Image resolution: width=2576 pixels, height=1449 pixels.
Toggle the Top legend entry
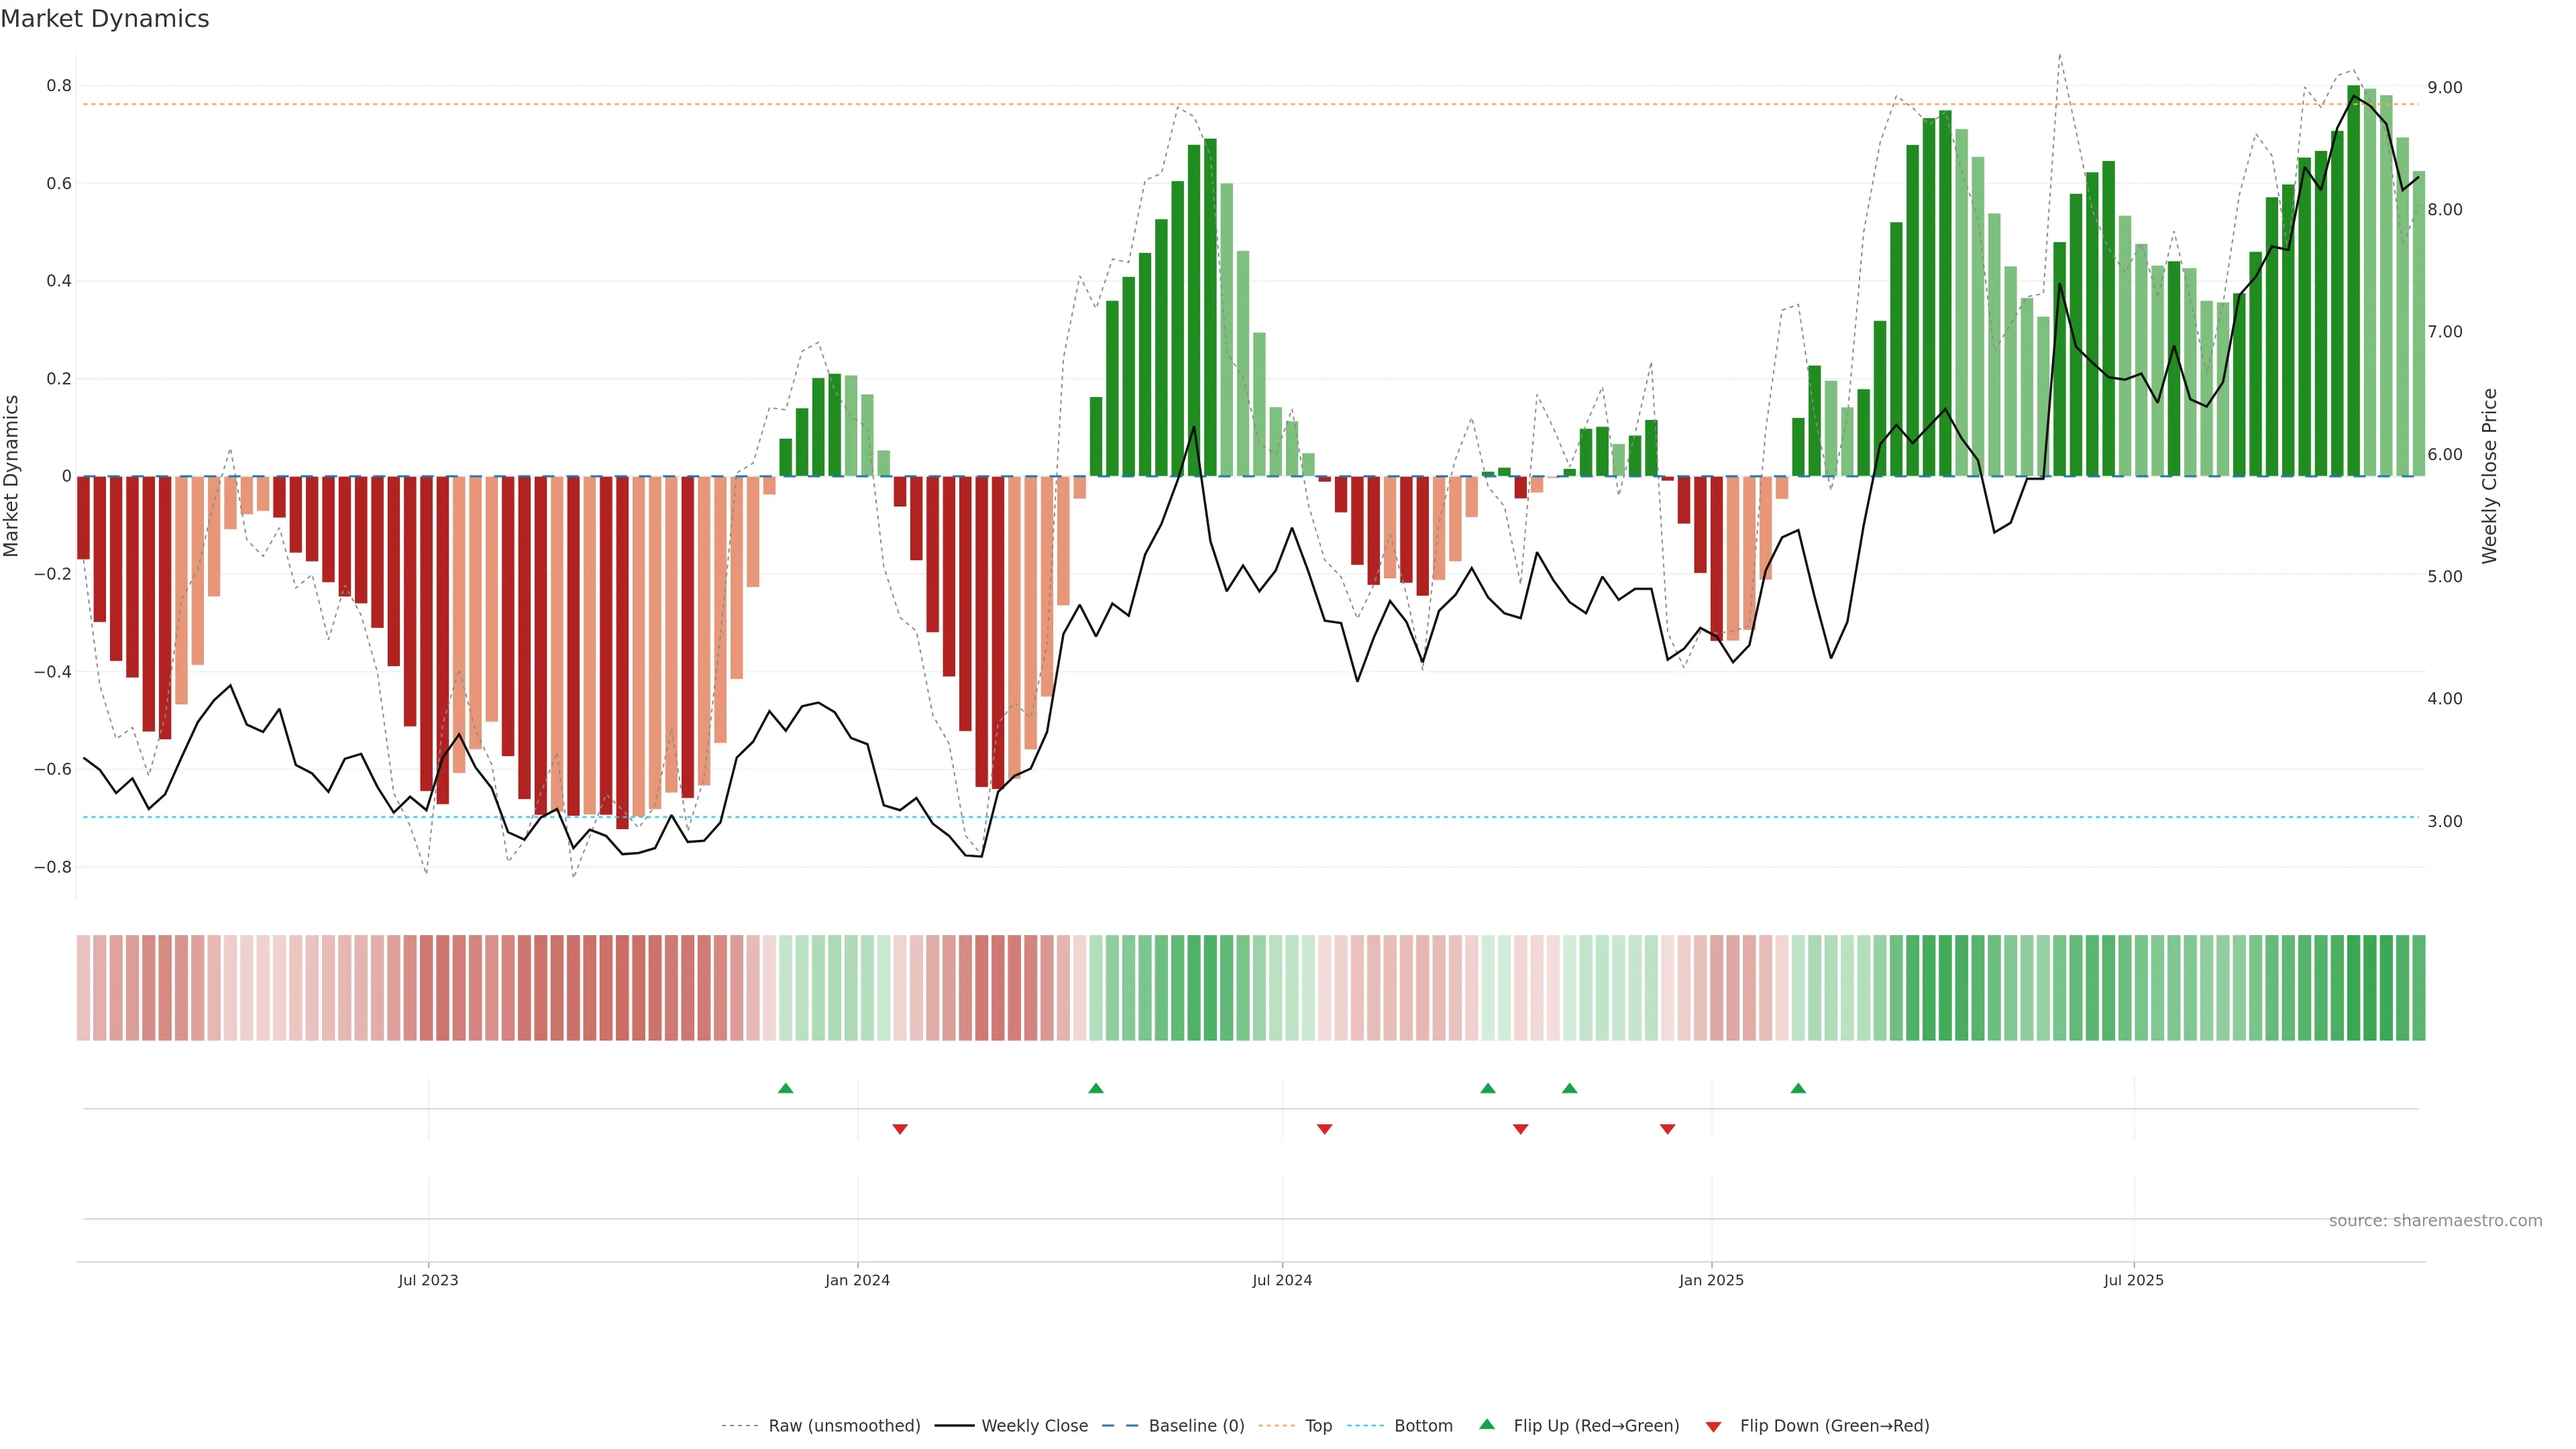(1318, 1426)
